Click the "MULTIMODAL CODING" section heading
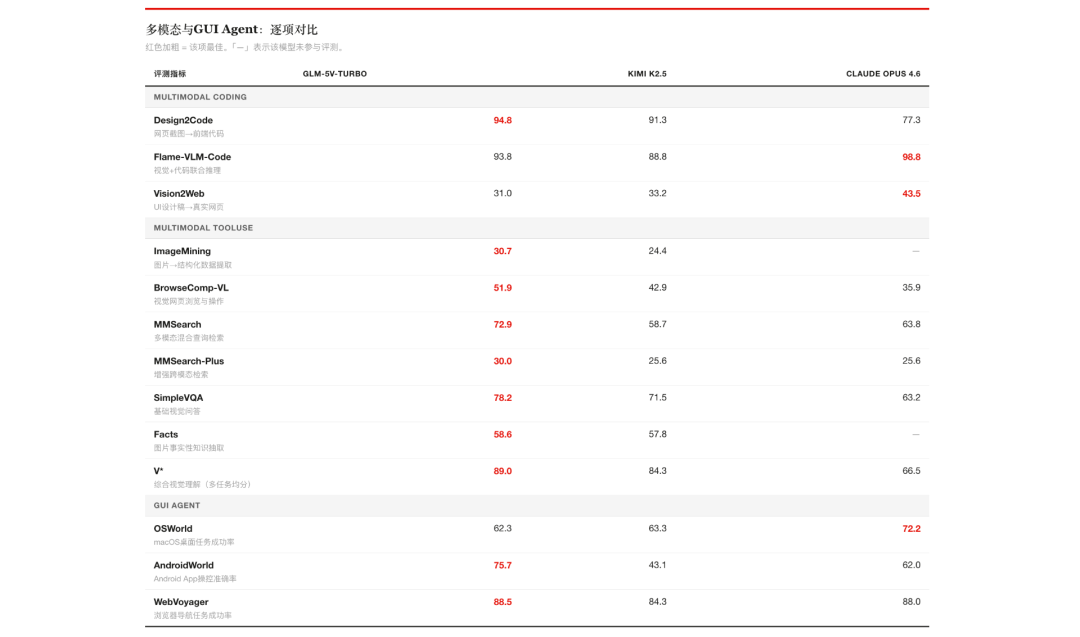 tap(200, 97)
